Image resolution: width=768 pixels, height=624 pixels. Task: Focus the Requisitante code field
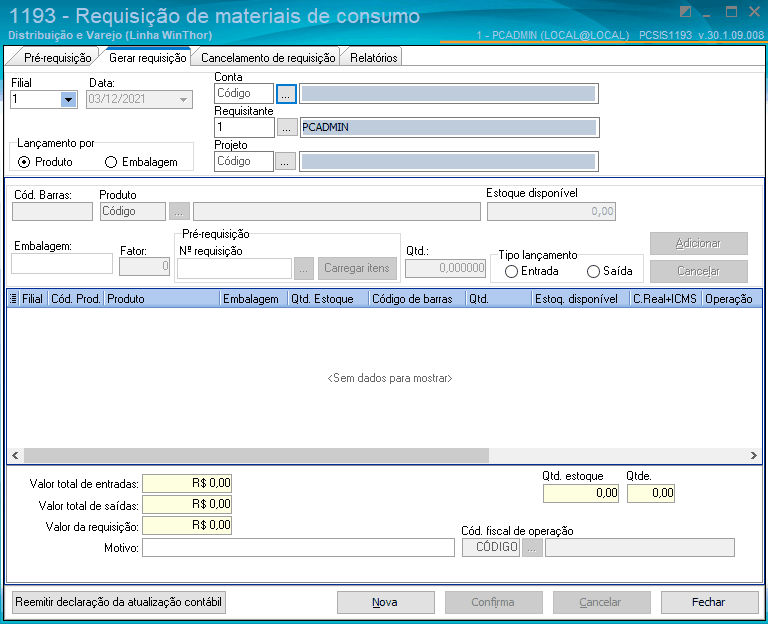pos(244,127)
